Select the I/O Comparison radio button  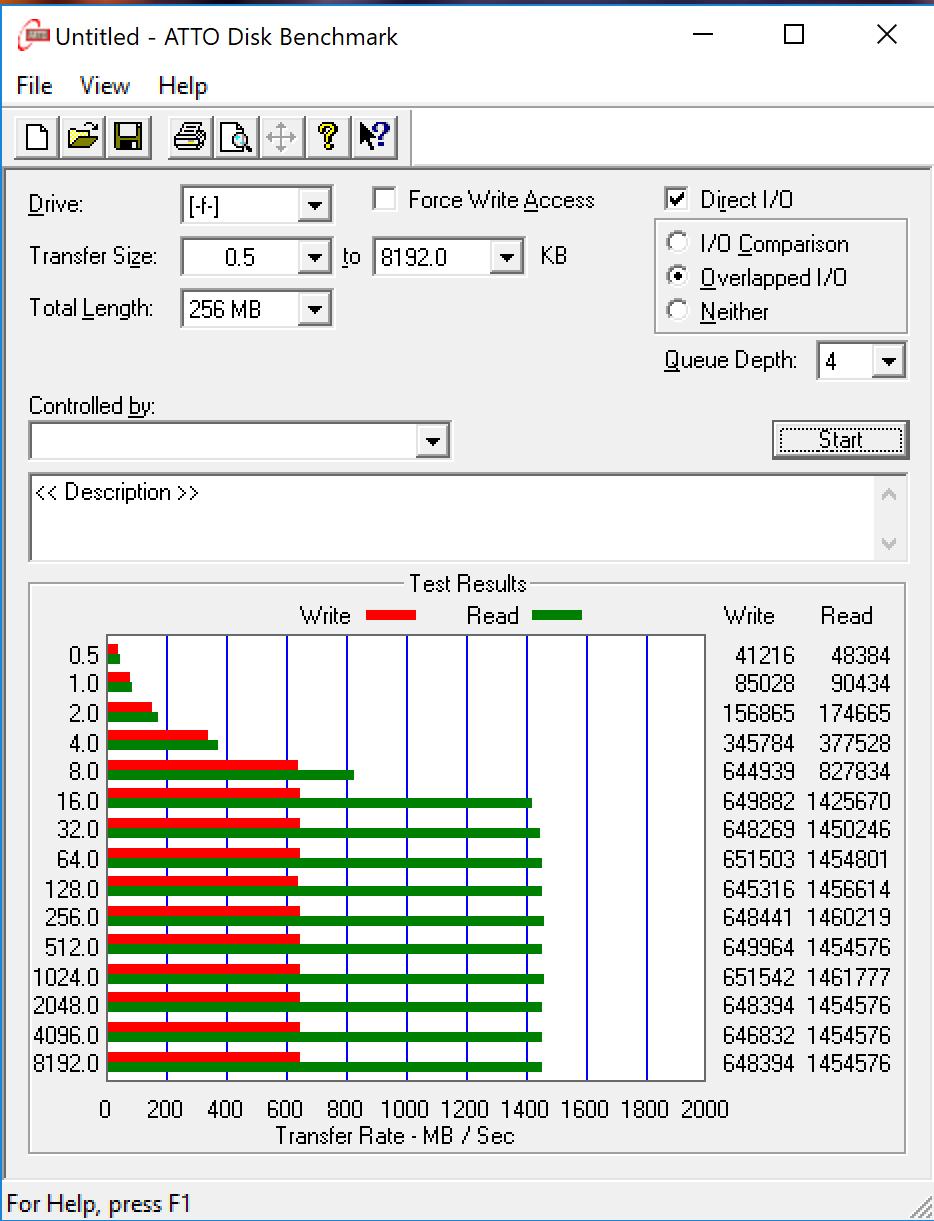[678, 243]
